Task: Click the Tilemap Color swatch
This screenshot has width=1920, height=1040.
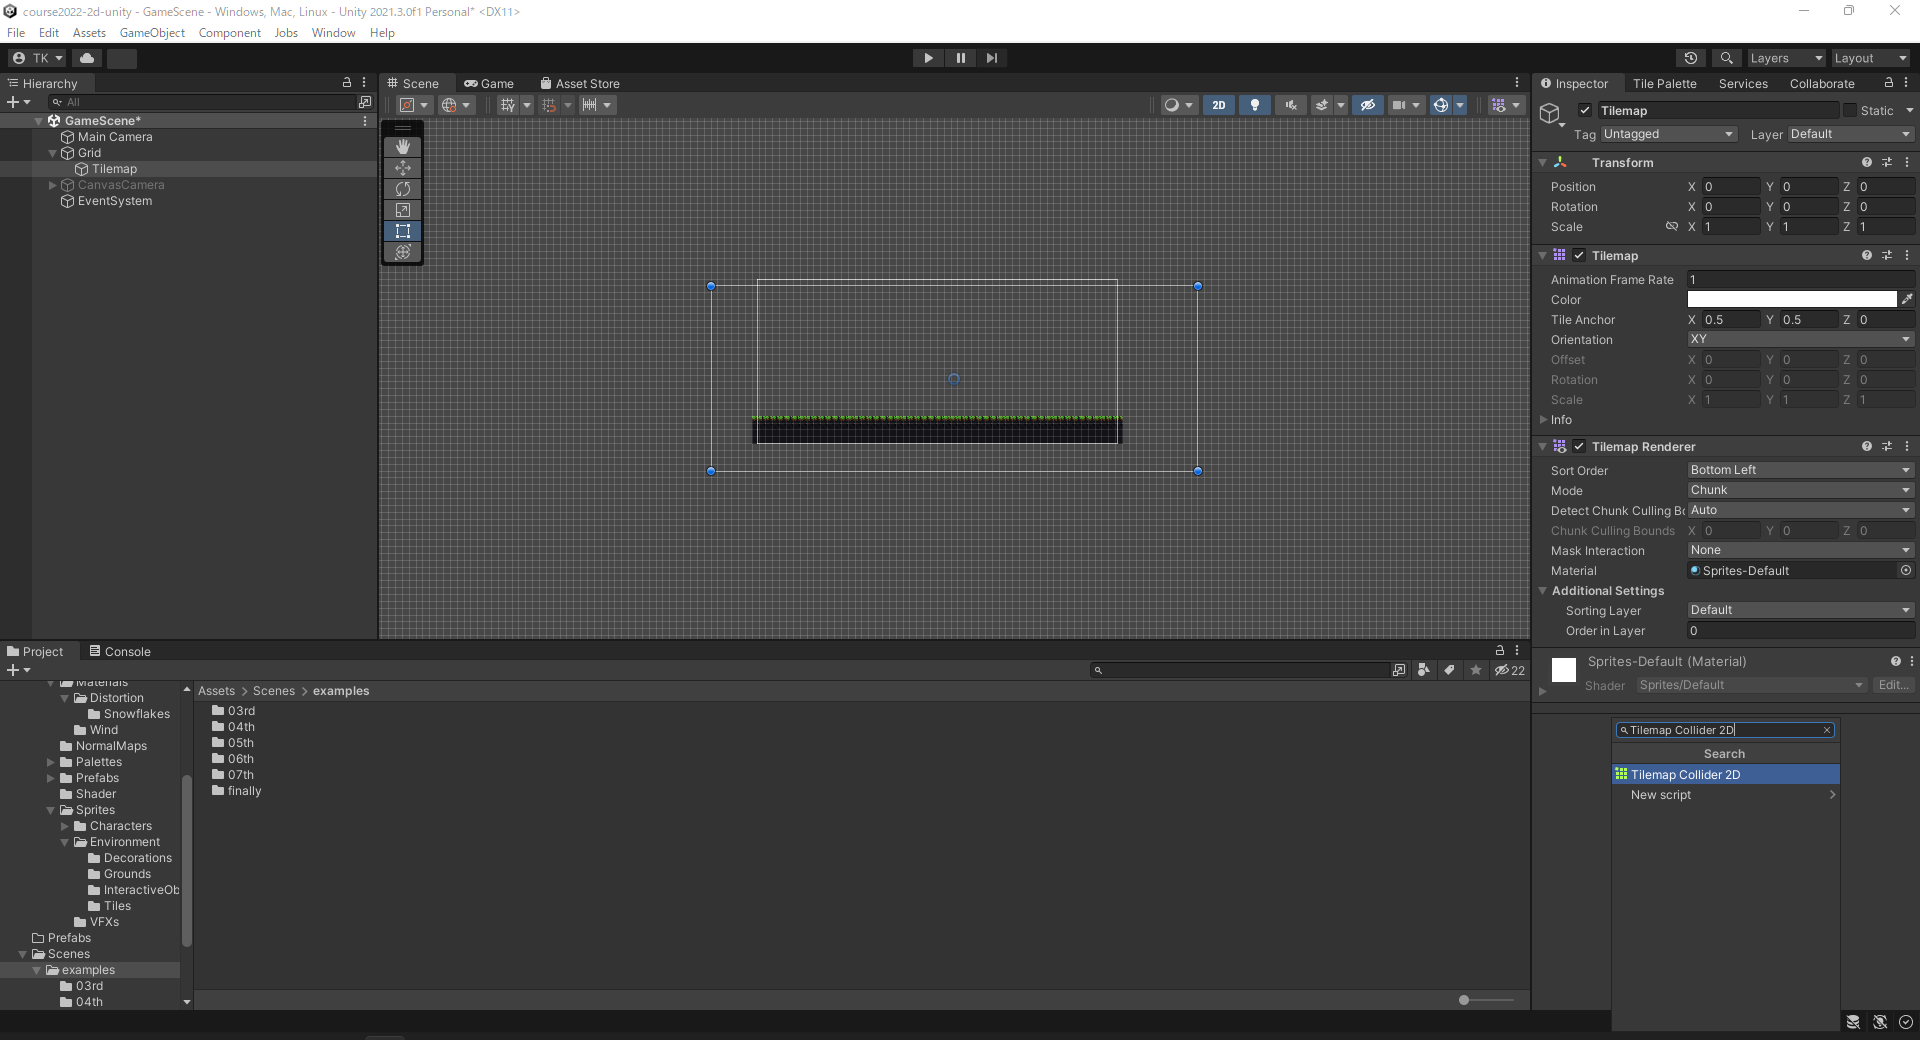Action: [x=1792, y=300]
